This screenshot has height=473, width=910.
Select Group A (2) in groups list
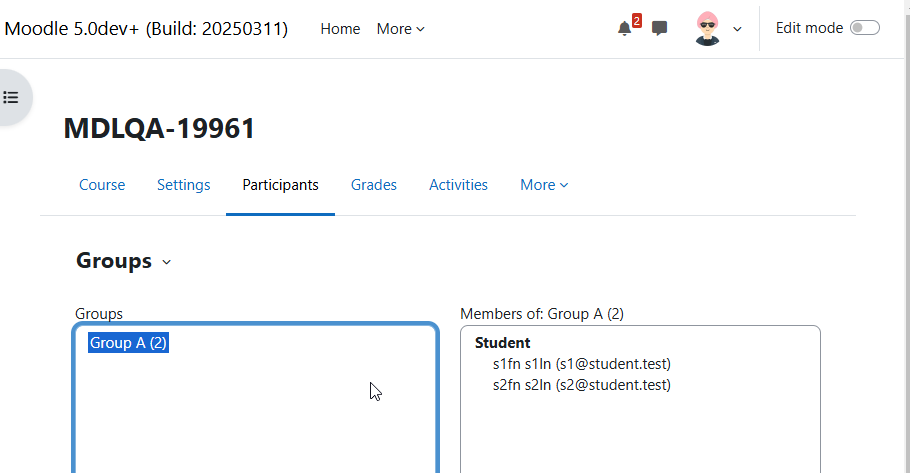[128, 343]
